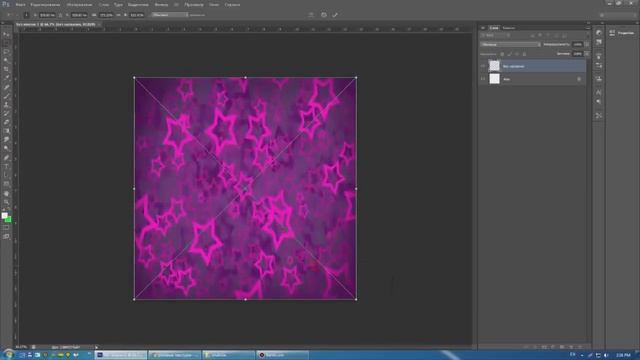Toggle lock all icon in Layers panel
Viewport: 640px width, 360px height.
(524, 54)
